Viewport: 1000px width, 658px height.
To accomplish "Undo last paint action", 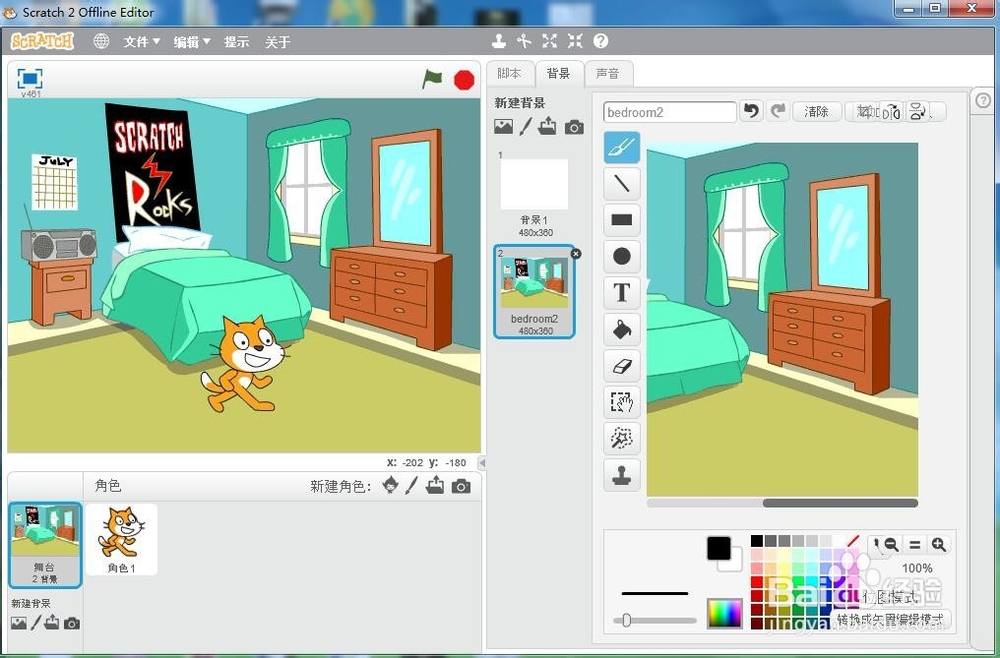I will [751, 112].
